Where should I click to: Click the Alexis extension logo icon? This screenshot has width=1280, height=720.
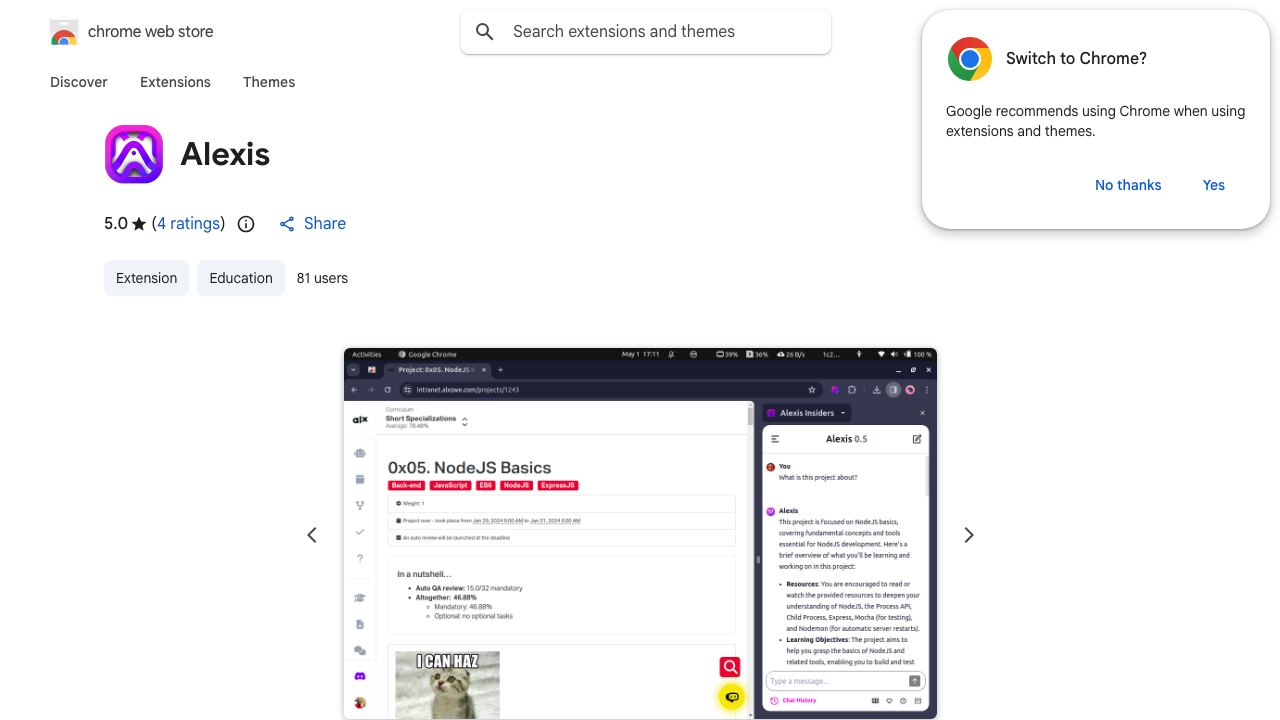point(134,154)
